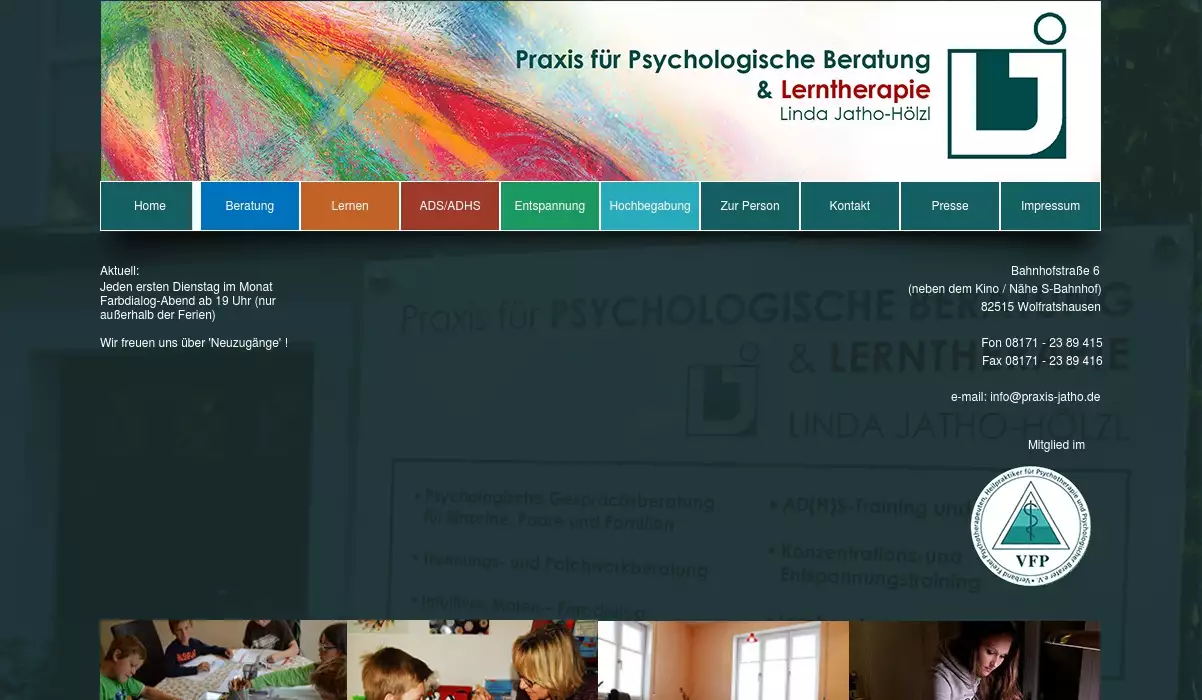Image resolution: width=1202 pixels, height=700 pixels.
Task: Open the photo of dark-haired woman
Action: click(974, 660)
